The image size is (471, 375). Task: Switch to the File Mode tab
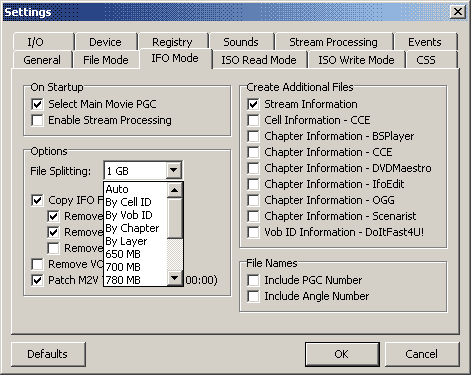[106, 60]
